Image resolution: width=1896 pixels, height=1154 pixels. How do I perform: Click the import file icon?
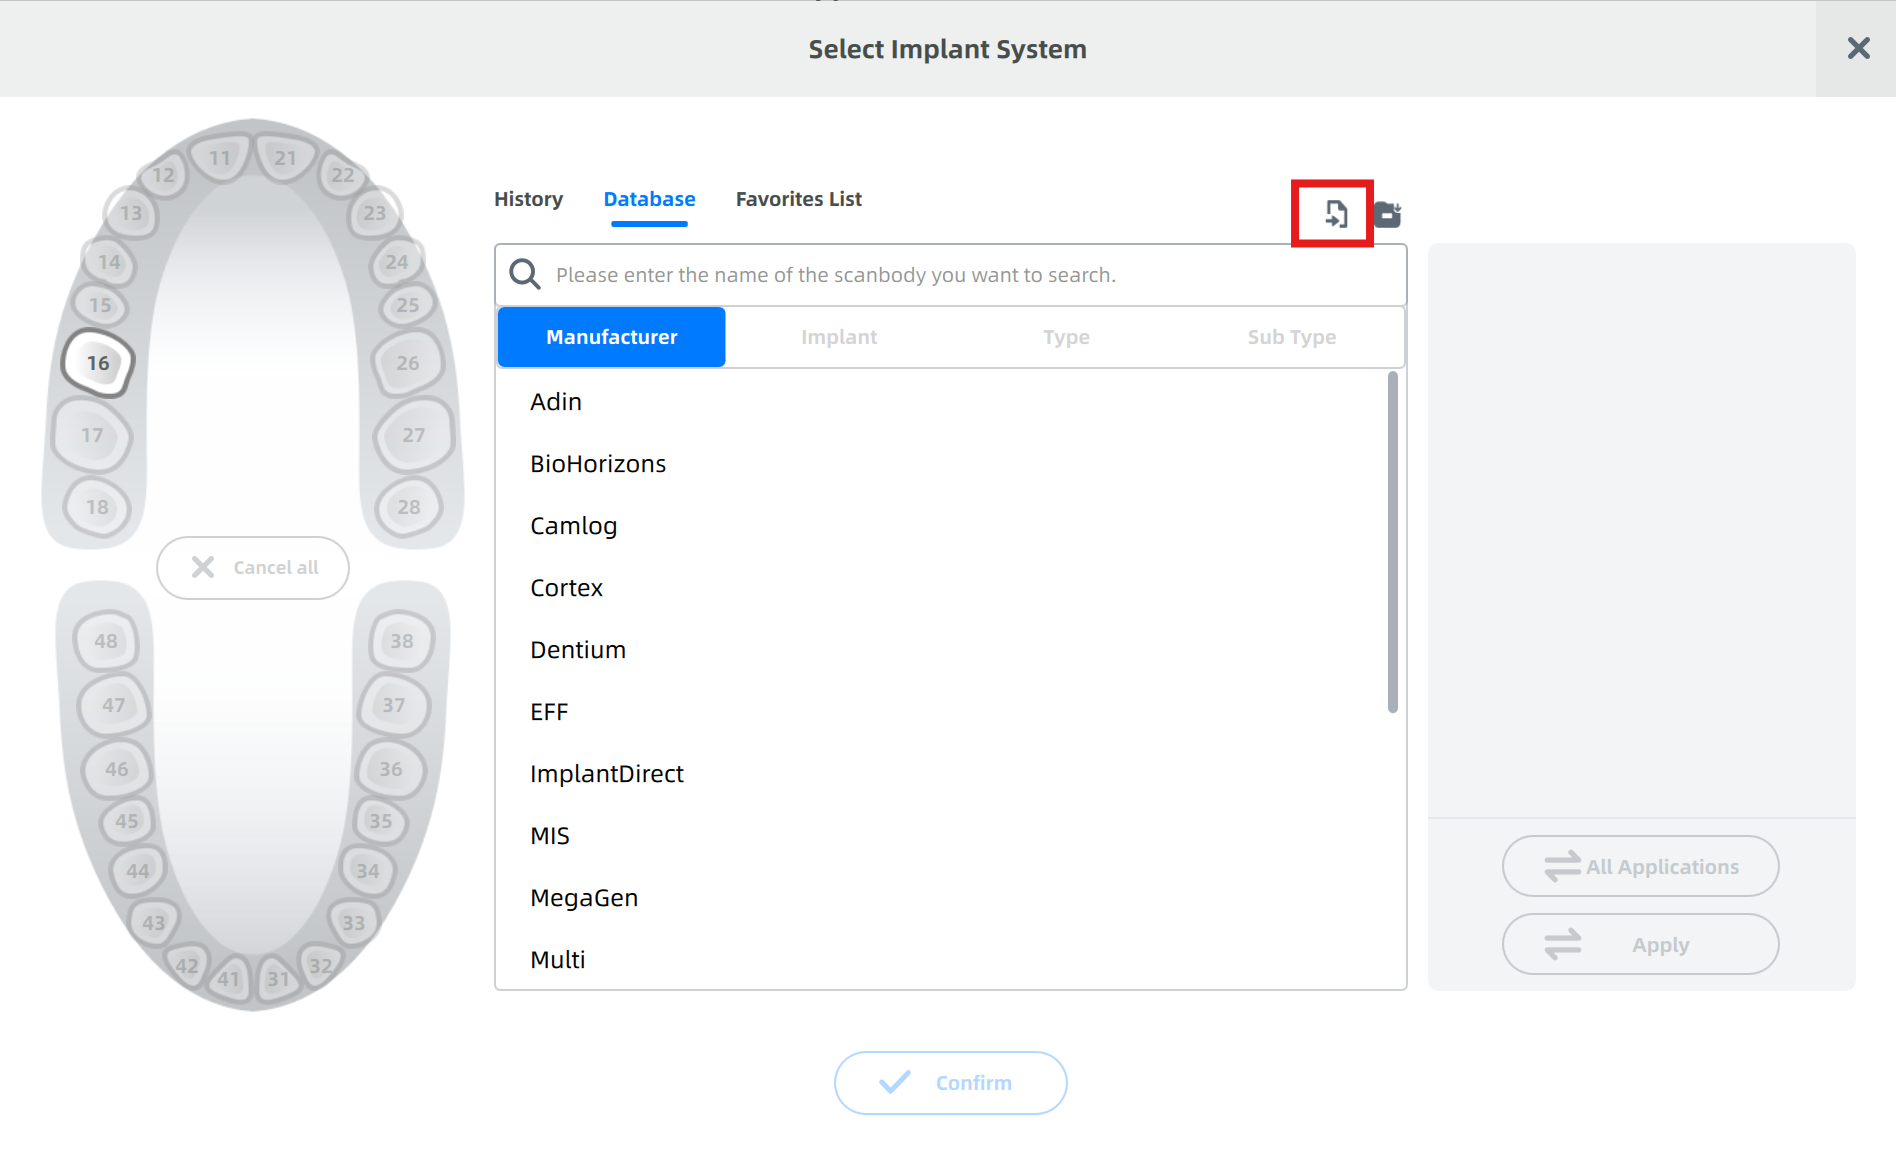point(1335,214)
